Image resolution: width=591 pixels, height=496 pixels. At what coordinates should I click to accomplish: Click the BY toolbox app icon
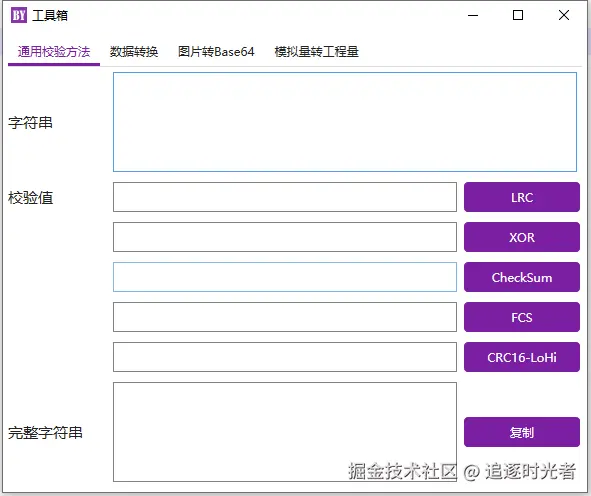[19, 15]
